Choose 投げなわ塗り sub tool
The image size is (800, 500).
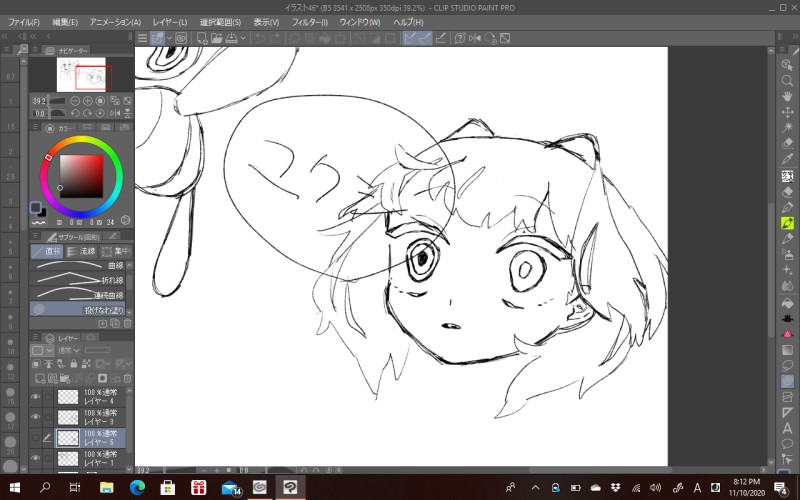click(78, 309)
